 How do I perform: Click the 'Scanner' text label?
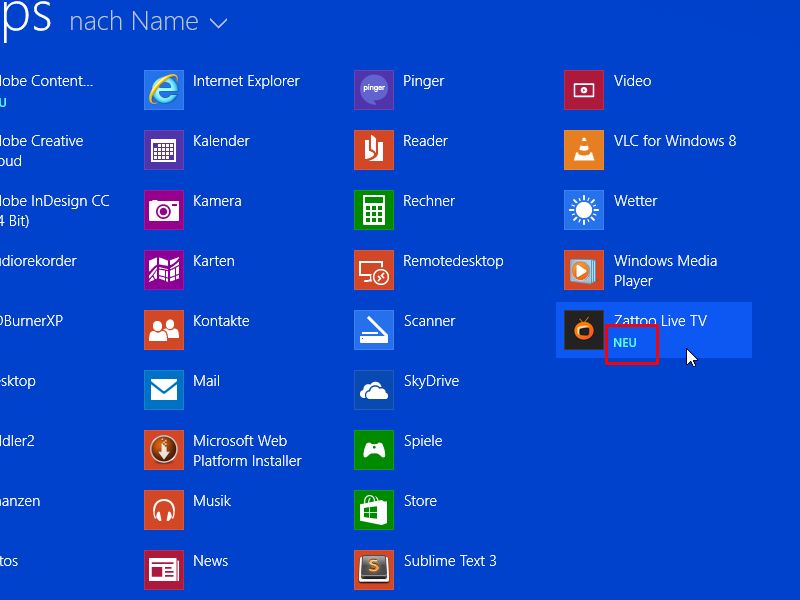pos(430,321)
